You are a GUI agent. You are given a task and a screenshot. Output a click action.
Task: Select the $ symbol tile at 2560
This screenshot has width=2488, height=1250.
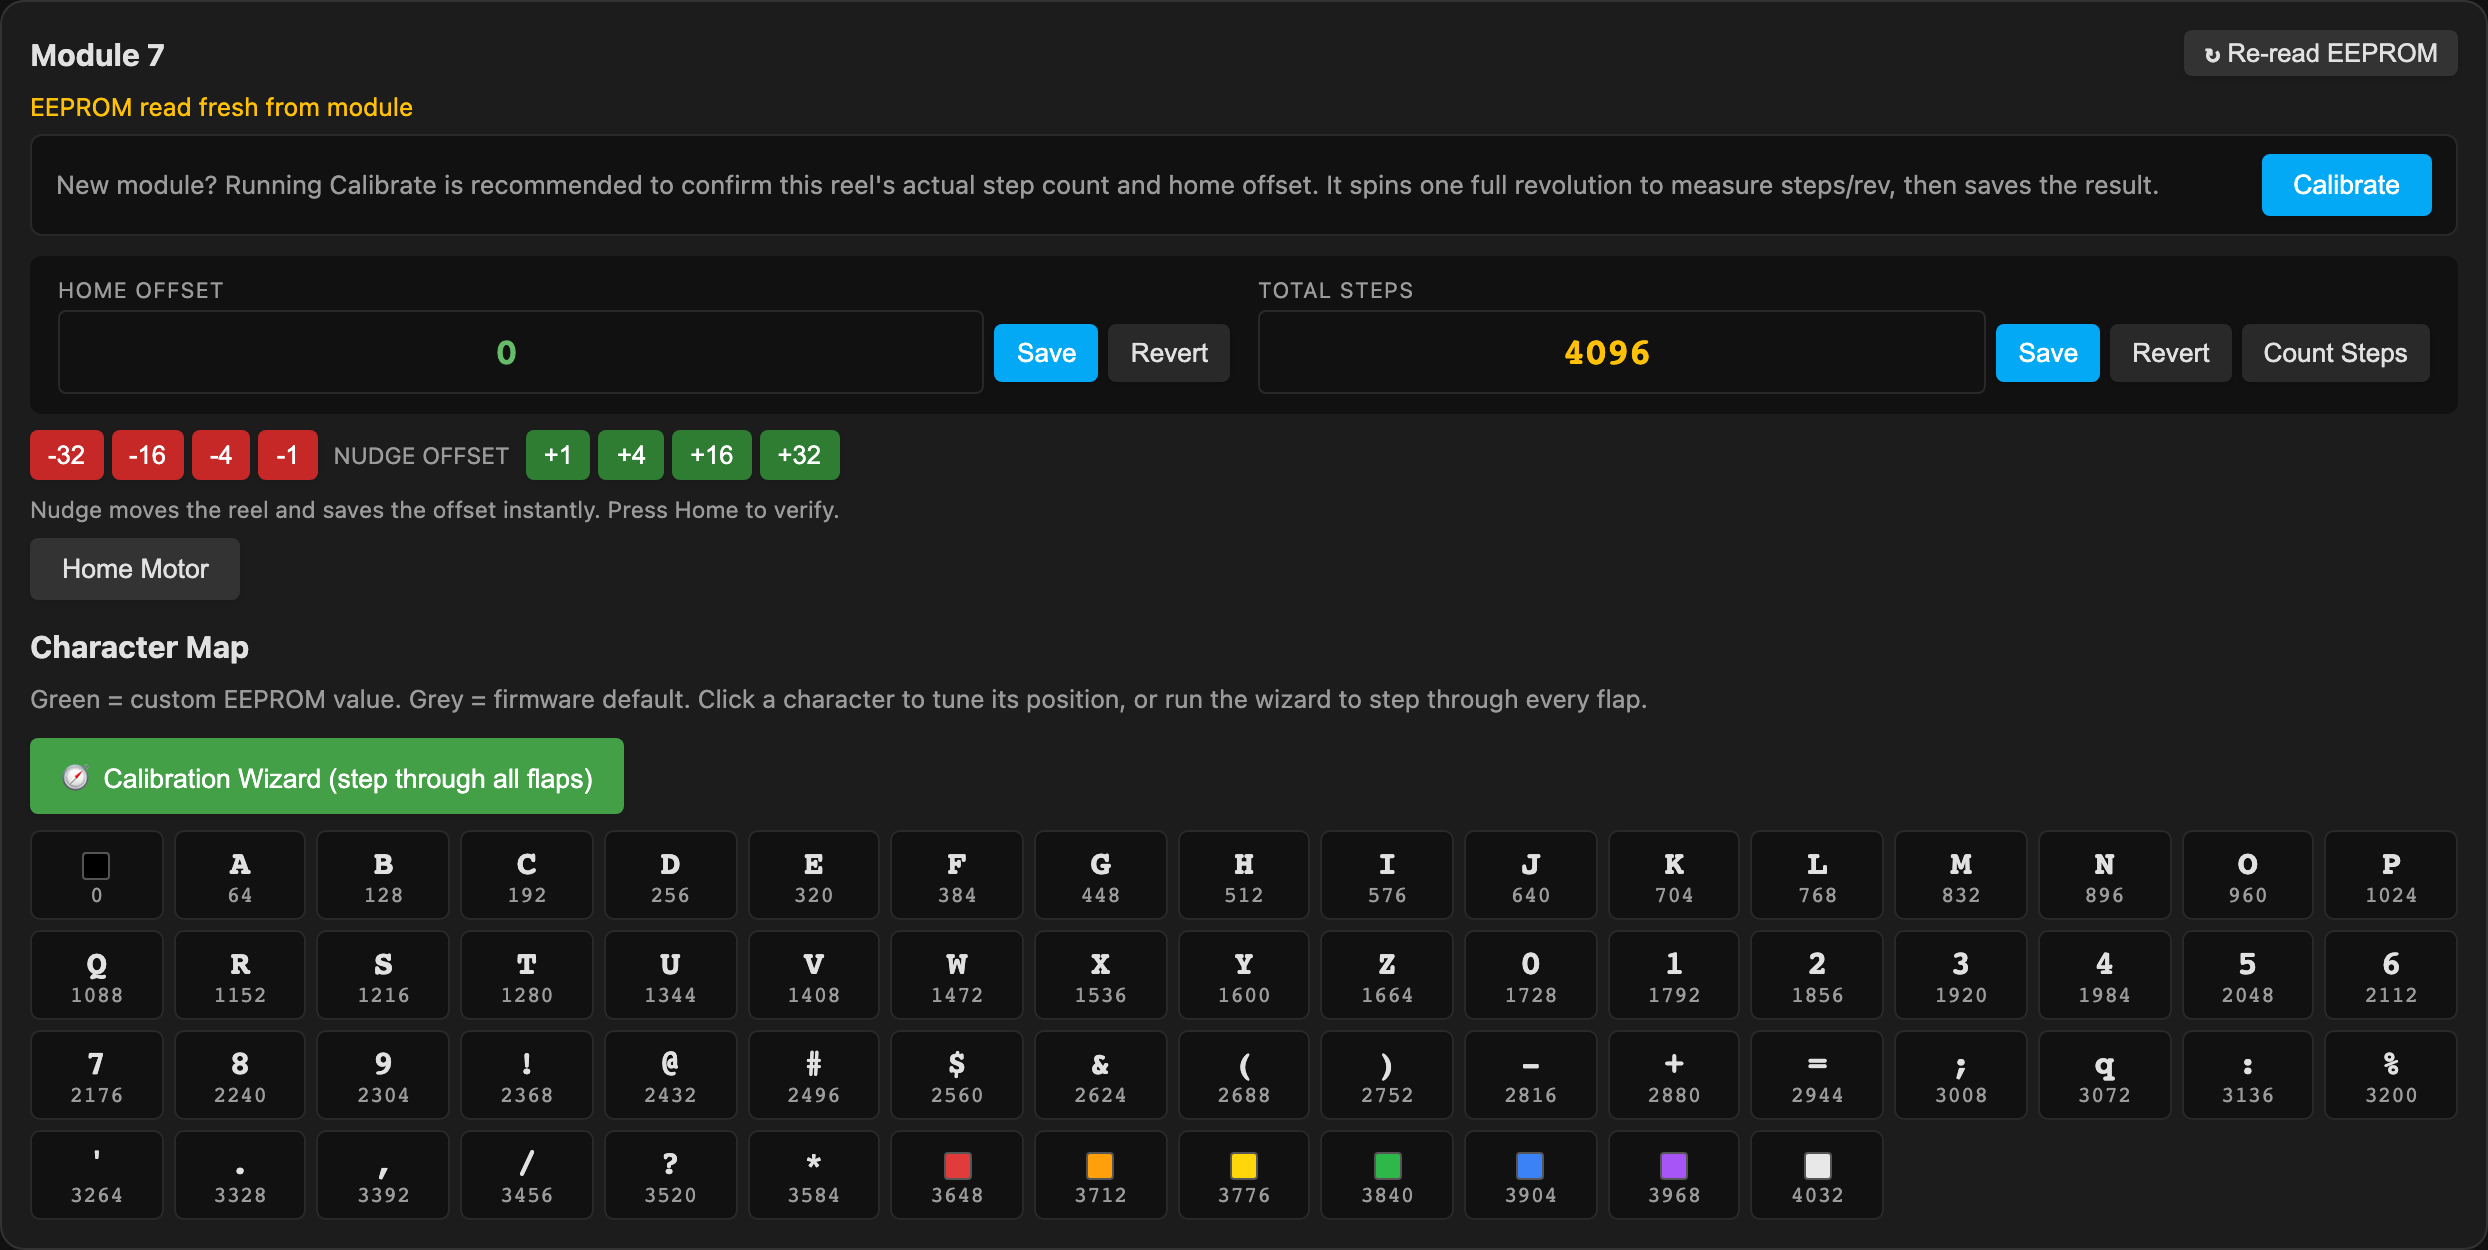tap(957, 1075)
